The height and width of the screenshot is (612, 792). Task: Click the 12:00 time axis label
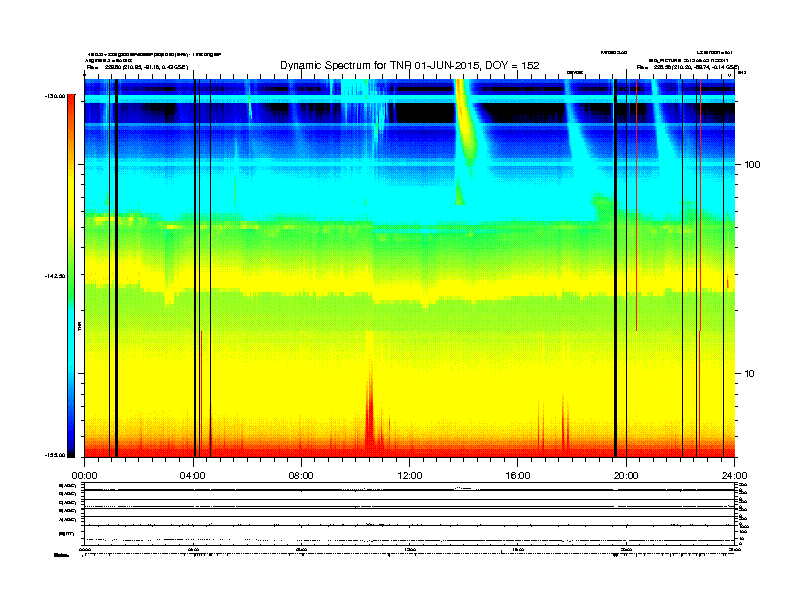pyautogui.click(x=410, y=476)
